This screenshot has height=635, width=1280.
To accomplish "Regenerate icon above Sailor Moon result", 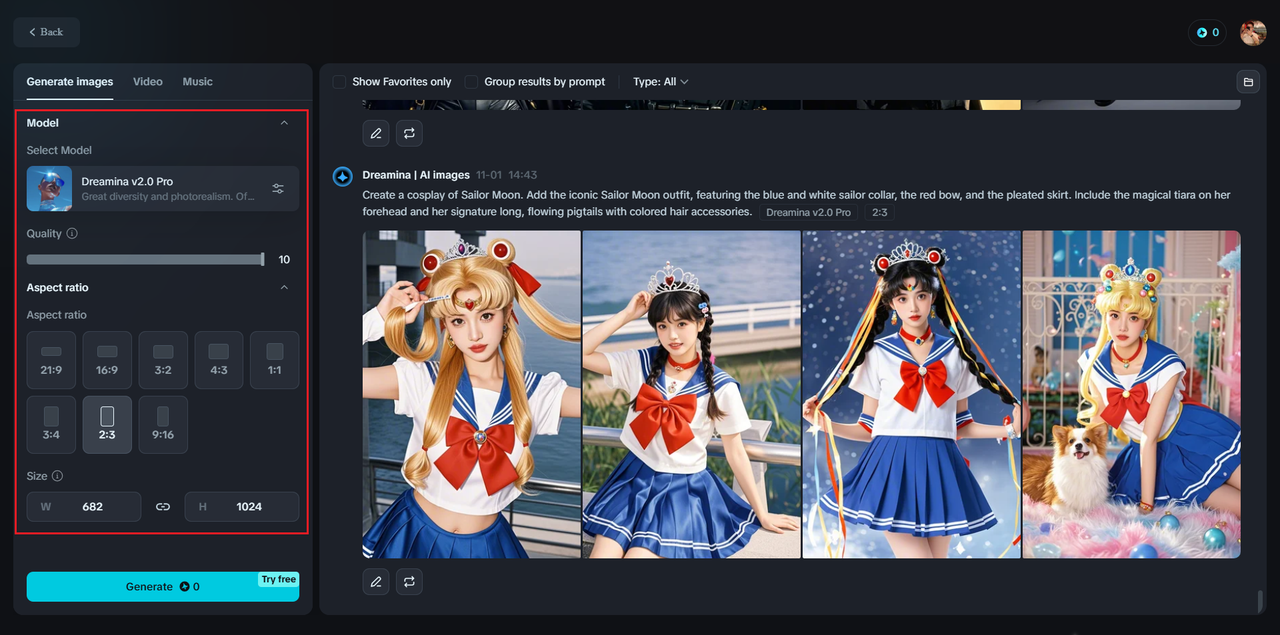I will point(409,133).
